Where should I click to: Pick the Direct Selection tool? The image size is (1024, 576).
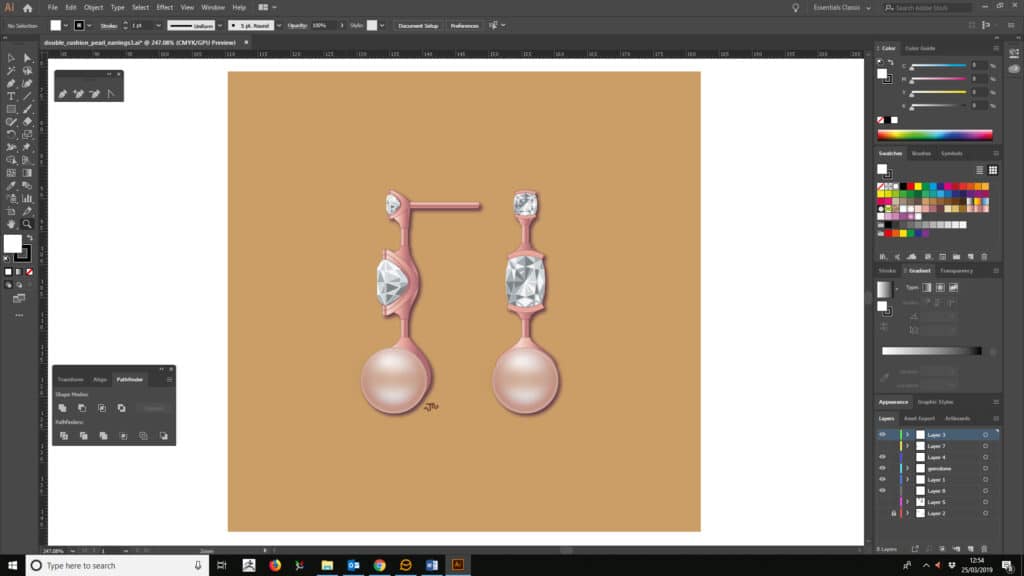click(27, 58)
